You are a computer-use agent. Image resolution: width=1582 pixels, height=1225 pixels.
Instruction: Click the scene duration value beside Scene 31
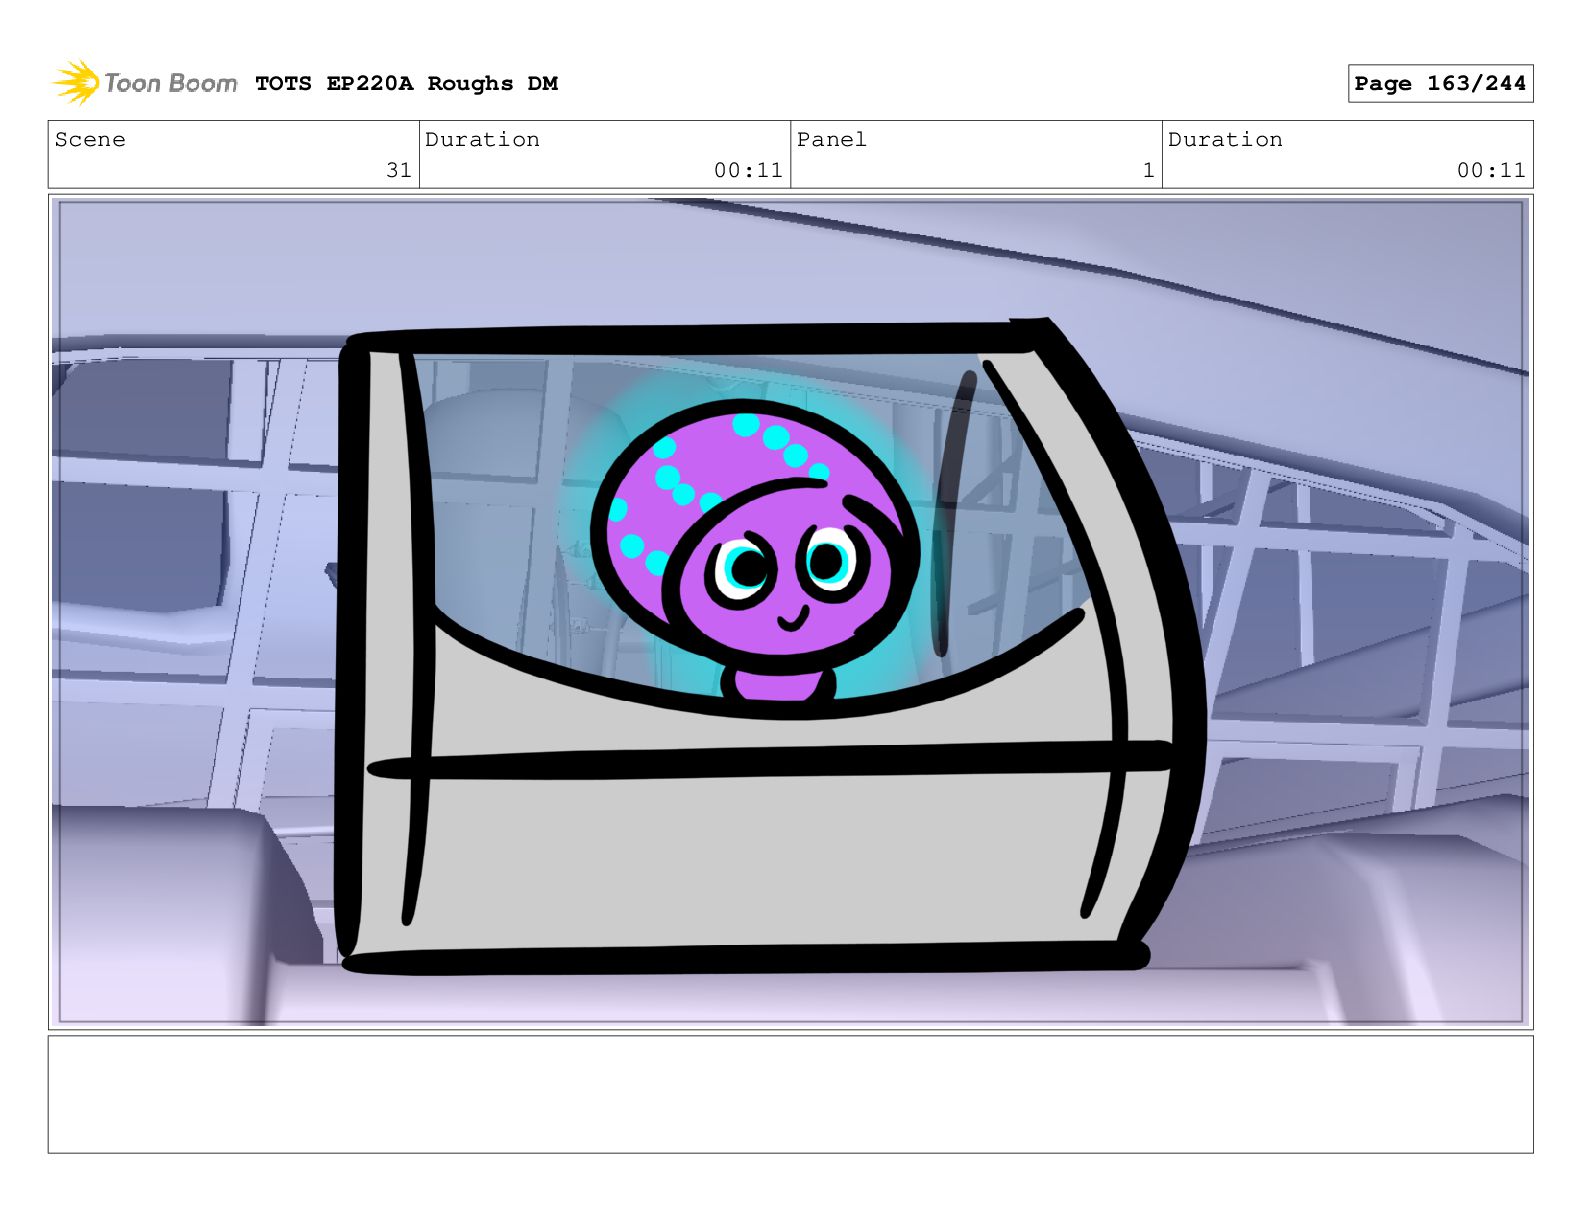748,171
